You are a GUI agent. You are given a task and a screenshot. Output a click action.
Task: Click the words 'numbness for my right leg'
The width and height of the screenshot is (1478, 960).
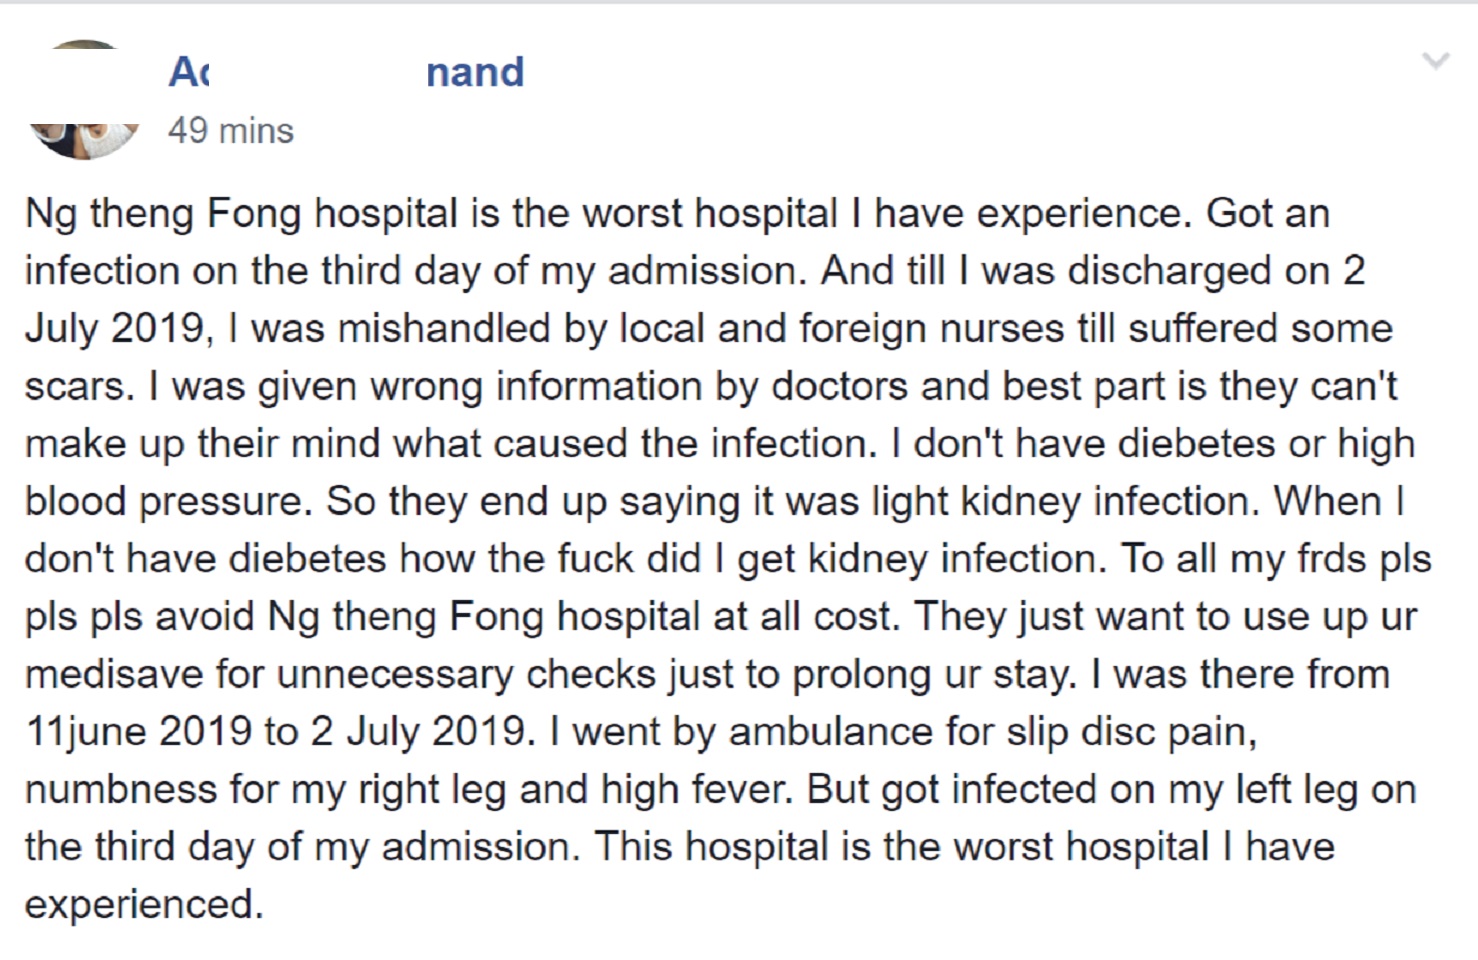click(267, 790)
